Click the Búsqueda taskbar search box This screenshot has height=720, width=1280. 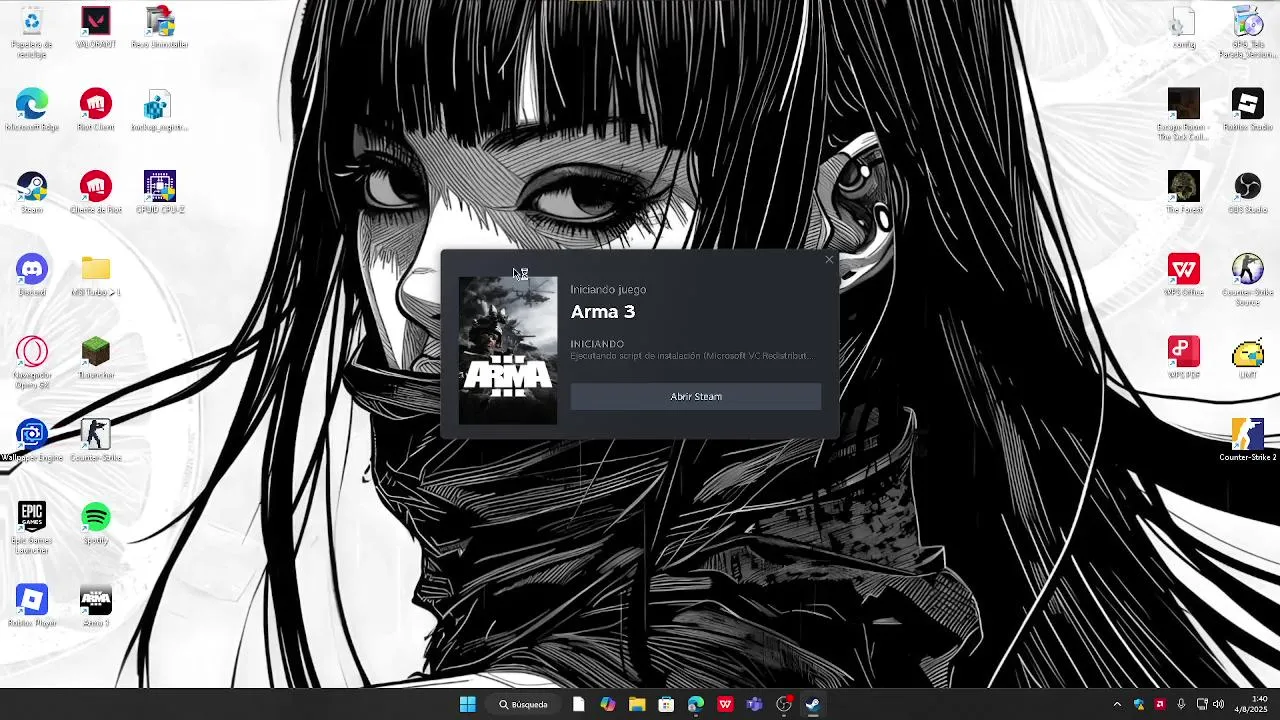click(524, 704)
